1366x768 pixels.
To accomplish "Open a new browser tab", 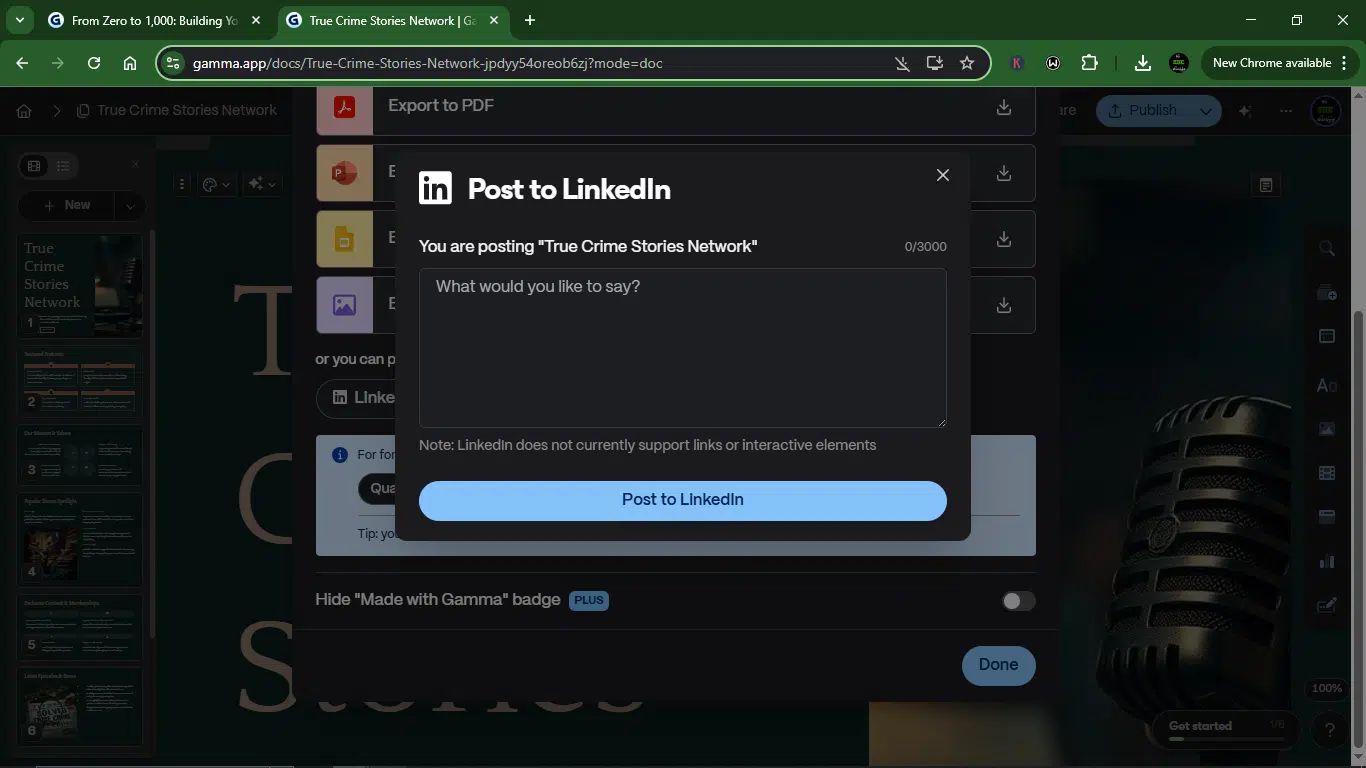I will coord(530,20).
